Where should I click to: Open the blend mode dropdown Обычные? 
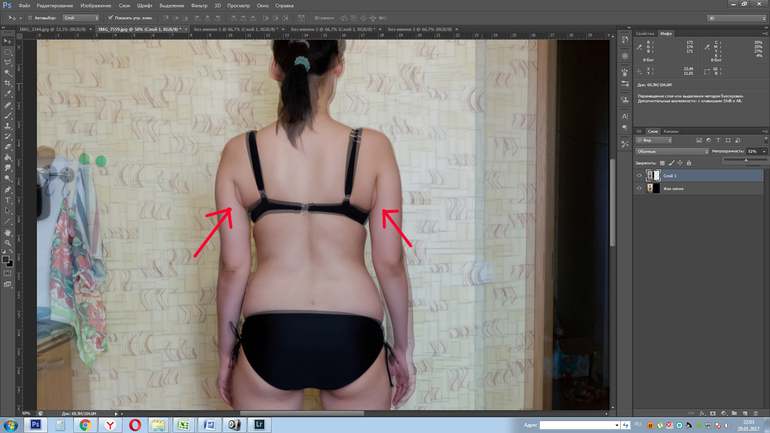tap(671, 151)
